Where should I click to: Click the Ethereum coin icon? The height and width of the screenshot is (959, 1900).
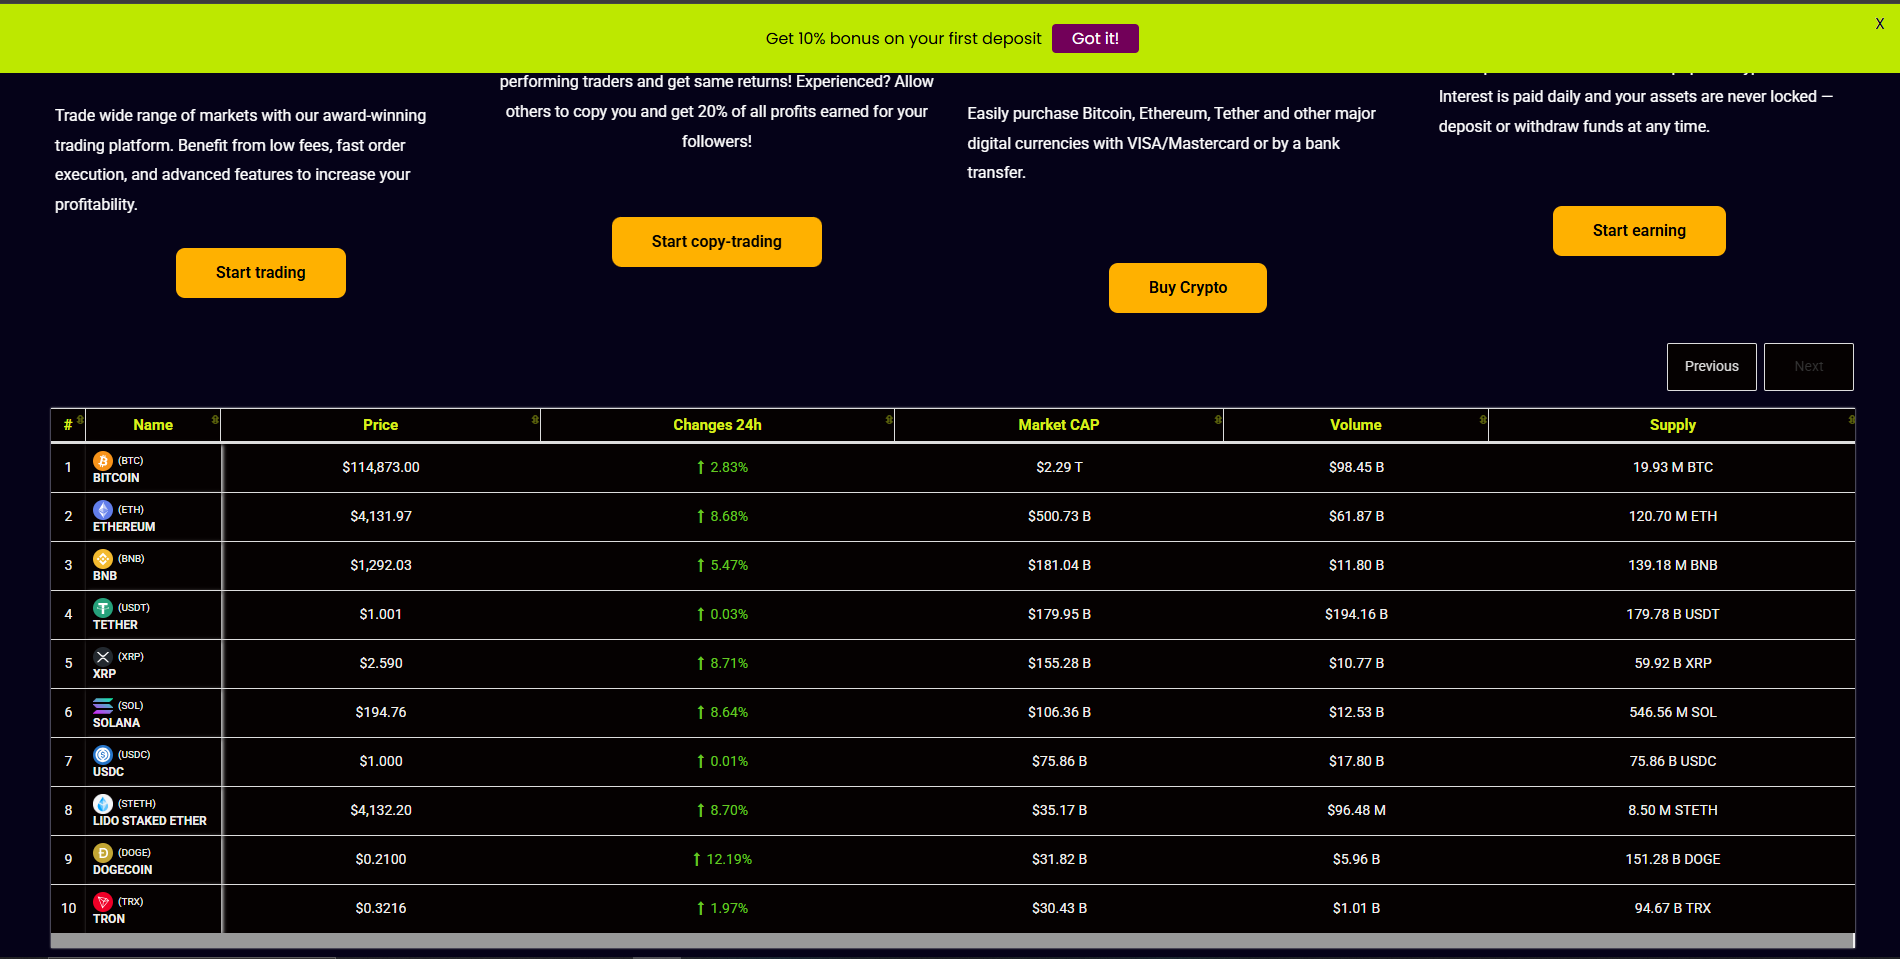102,510
